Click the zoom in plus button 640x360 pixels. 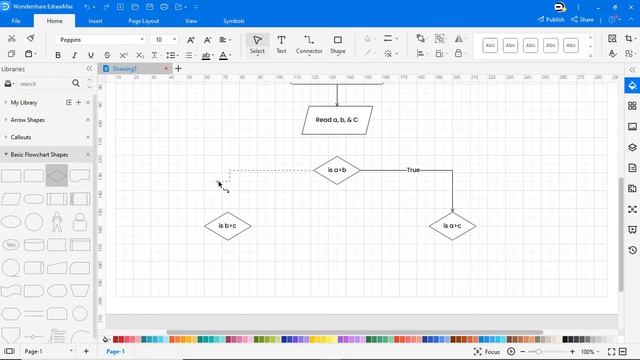[572, 351]
